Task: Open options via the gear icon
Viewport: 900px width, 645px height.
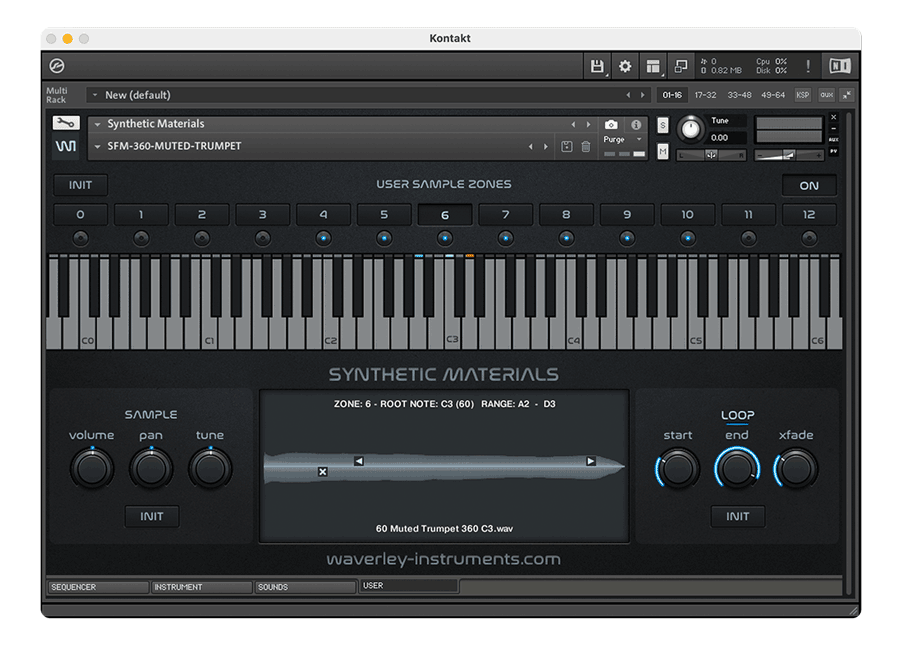Action: click(624, 67)
